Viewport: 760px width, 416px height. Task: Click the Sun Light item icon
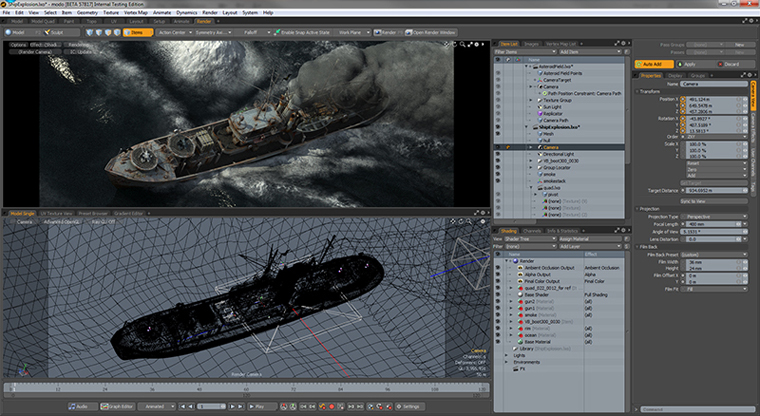click(538, 108)
